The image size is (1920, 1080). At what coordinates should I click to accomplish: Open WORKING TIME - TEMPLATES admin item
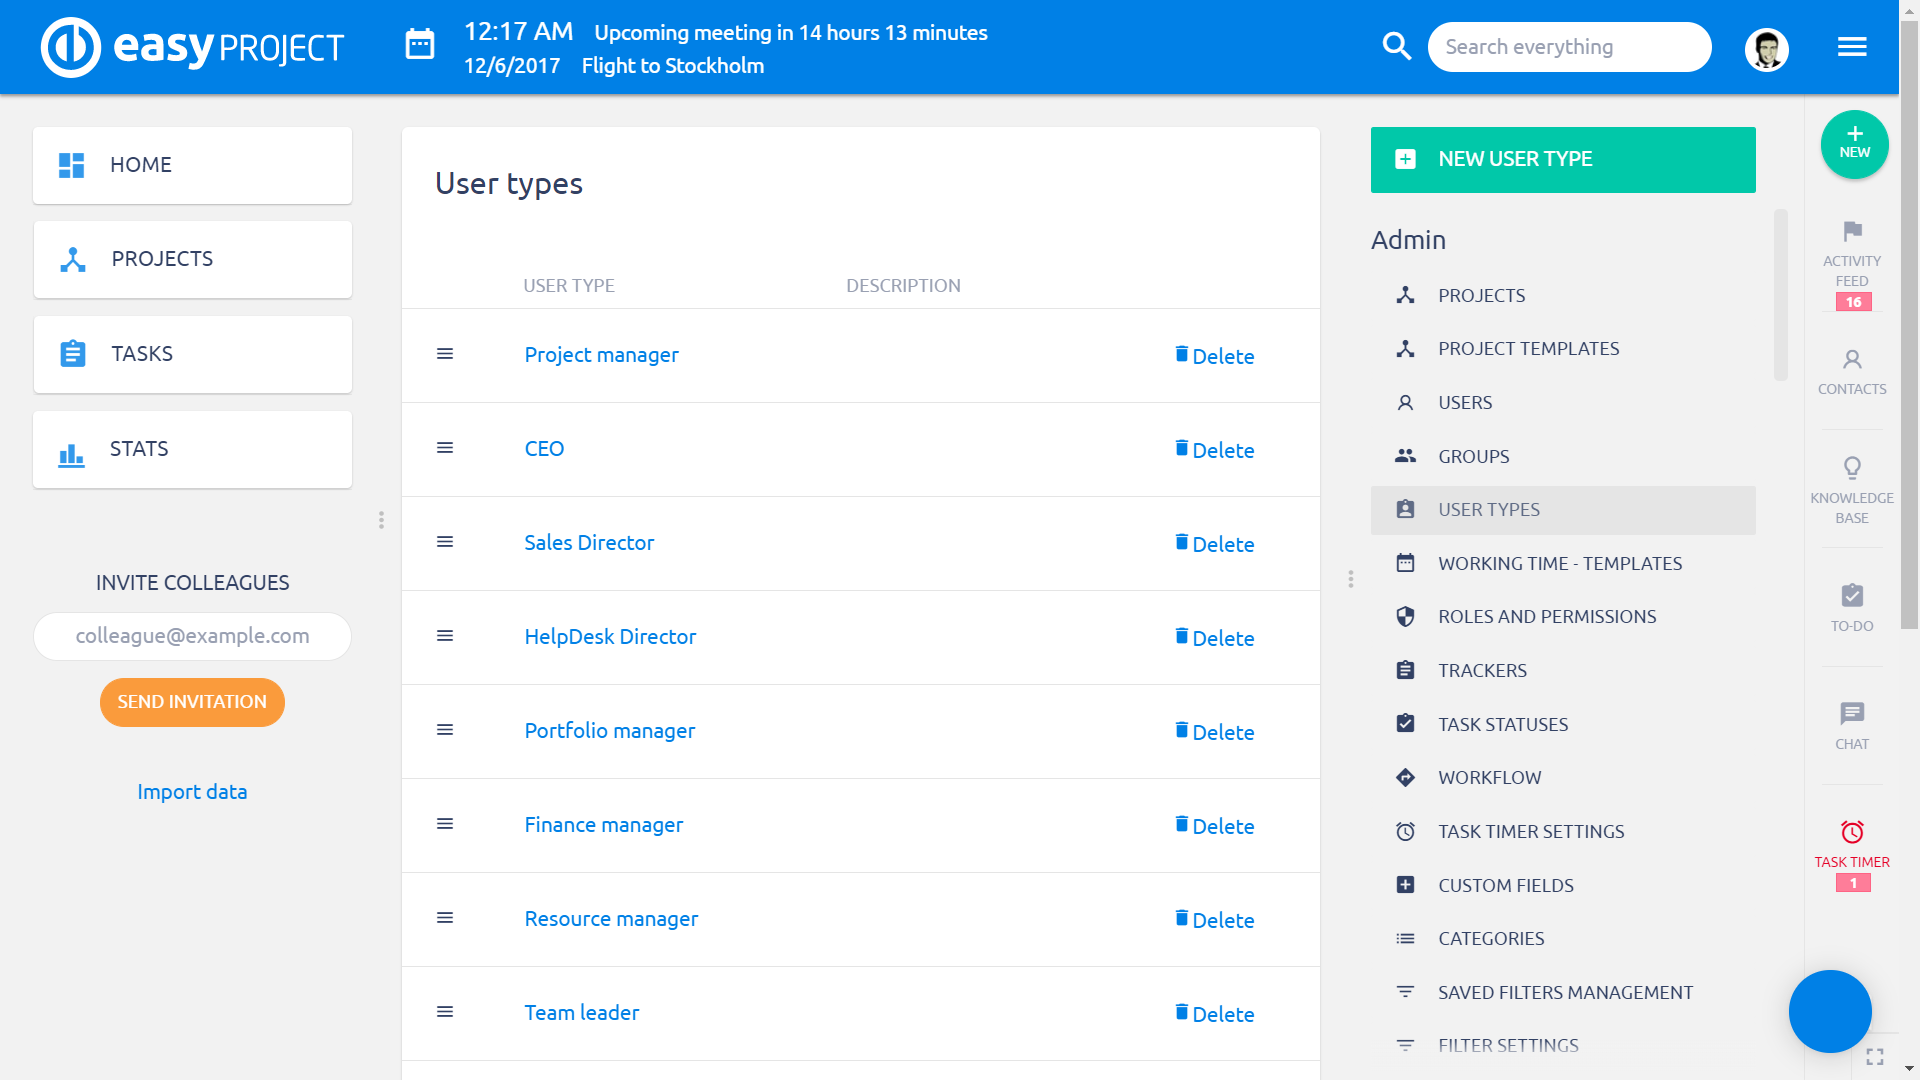1563,564
